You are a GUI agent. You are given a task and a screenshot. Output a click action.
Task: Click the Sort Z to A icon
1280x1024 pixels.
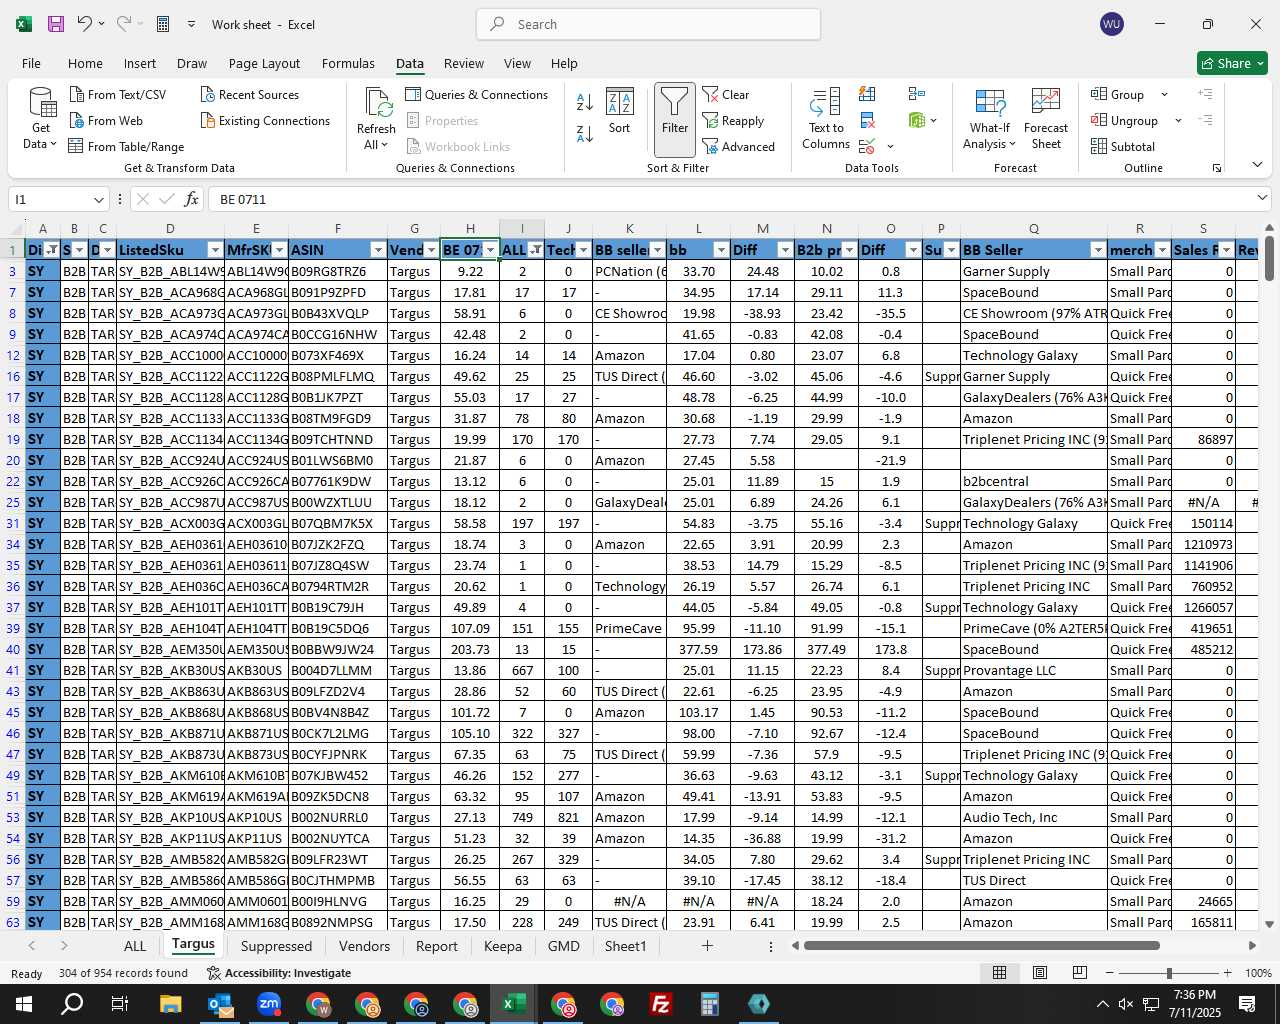pyautogui.click(x=585, y=134)
